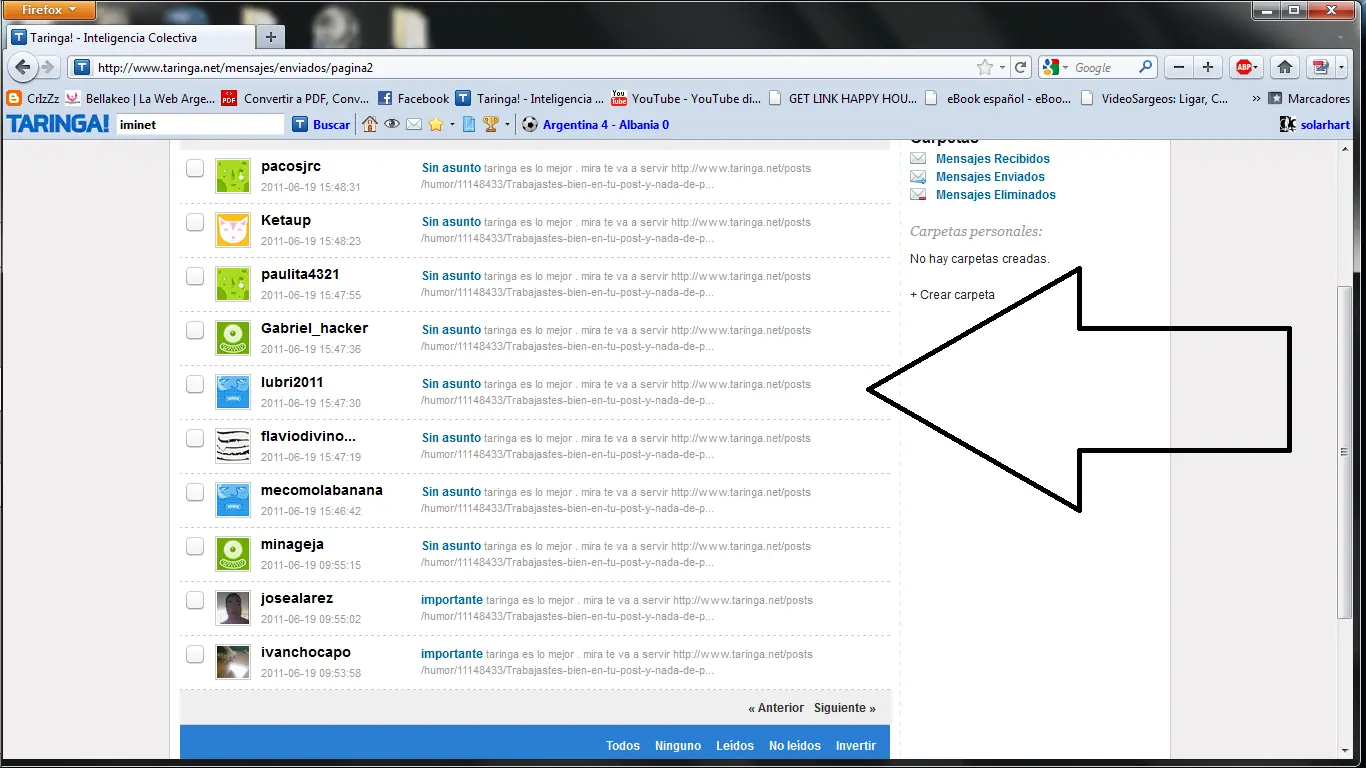
Task: Go to the browser home page icon
Action: pyautogui.click(x=1285, y=67)
